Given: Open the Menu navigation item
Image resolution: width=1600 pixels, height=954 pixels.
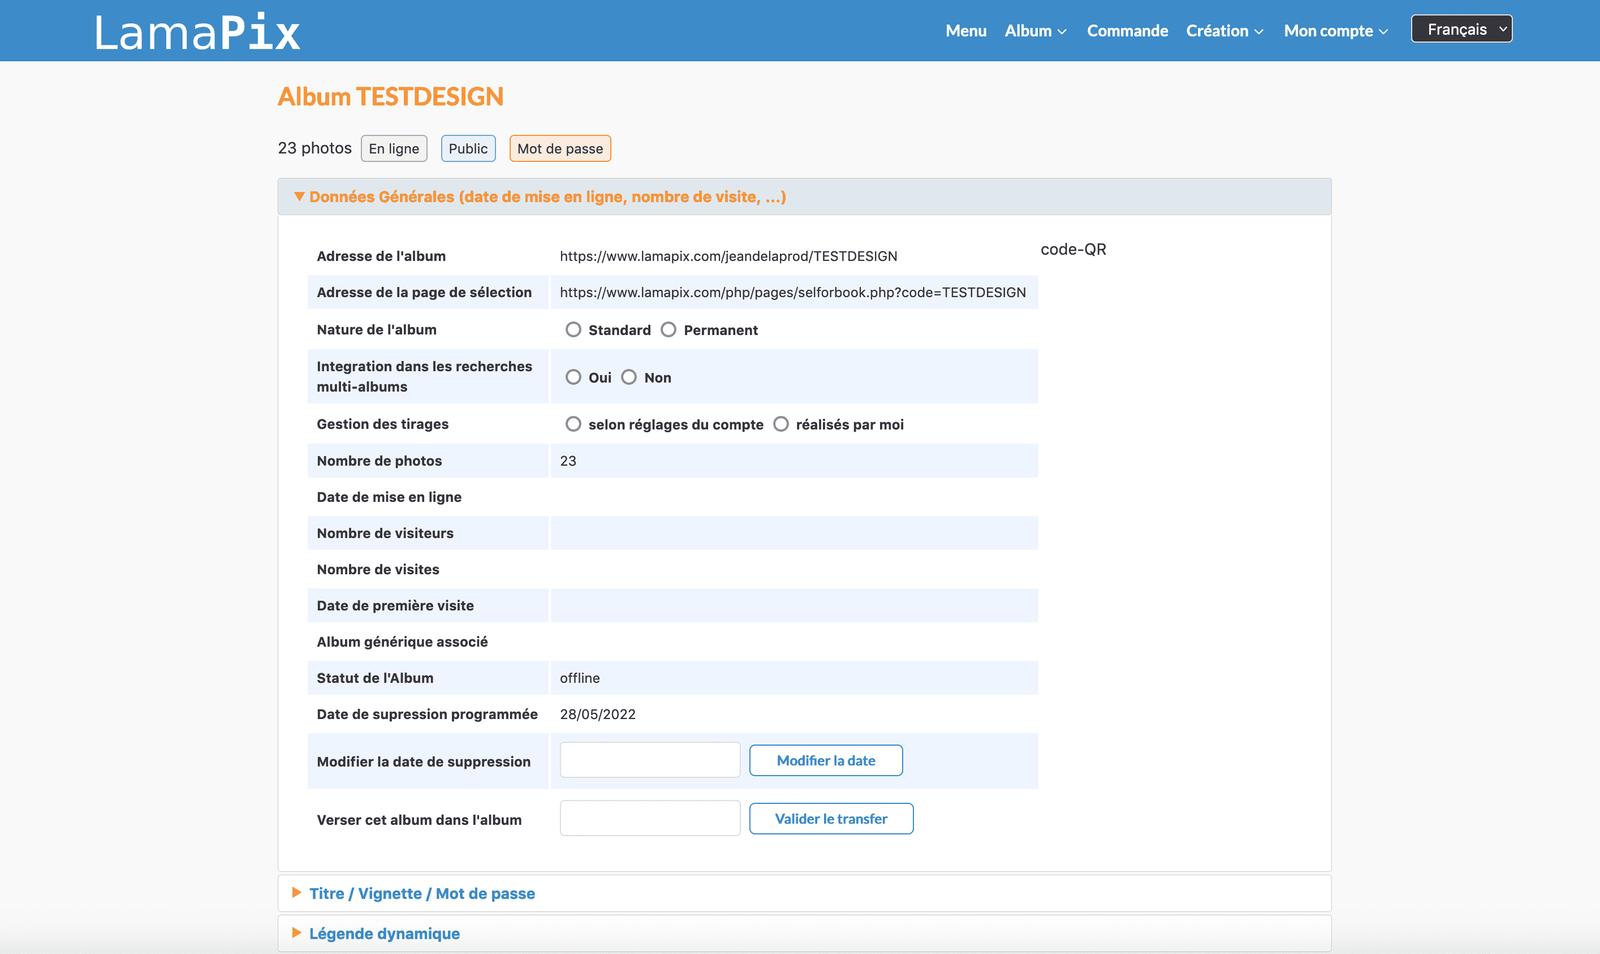Looking at the screenshot, I should [x=965, y=31].
